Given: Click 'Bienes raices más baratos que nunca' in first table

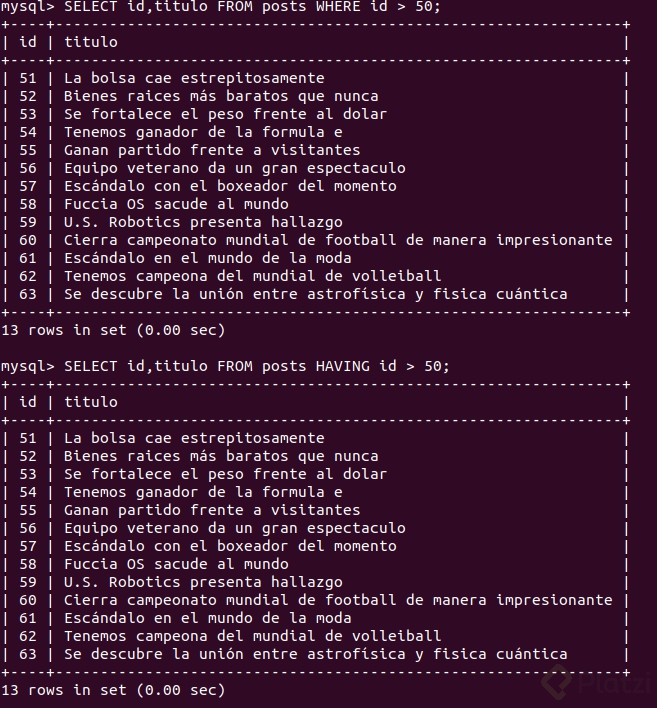Looking at the screenshot, I should (221, 96).
